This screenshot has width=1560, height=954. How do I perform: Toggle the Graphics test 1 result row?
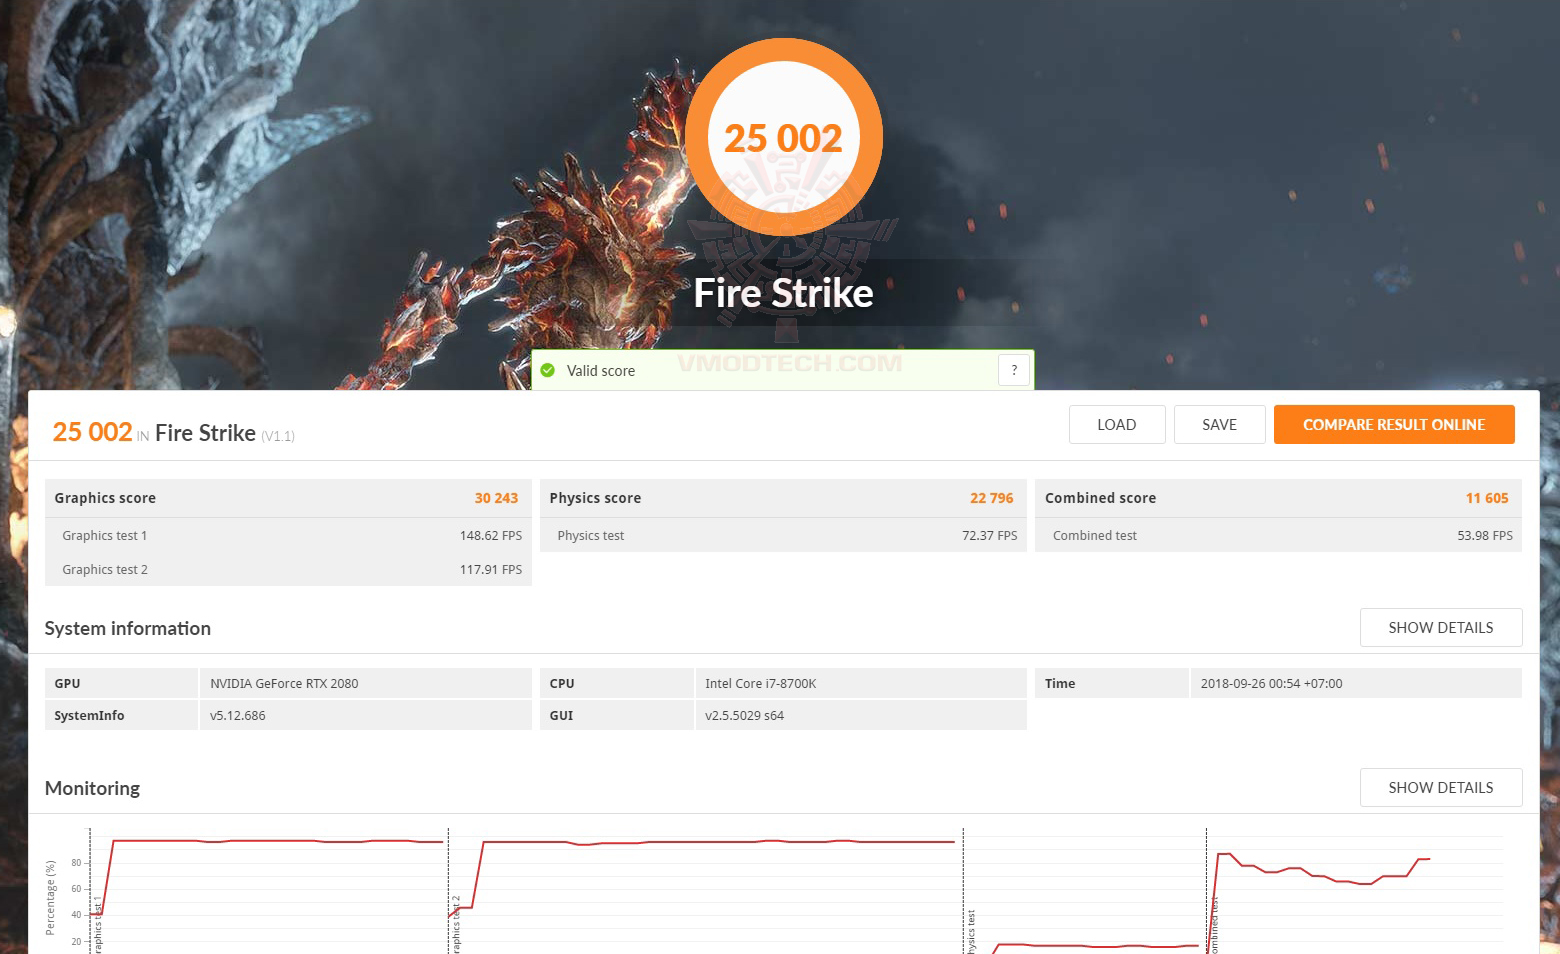point(288,535)
